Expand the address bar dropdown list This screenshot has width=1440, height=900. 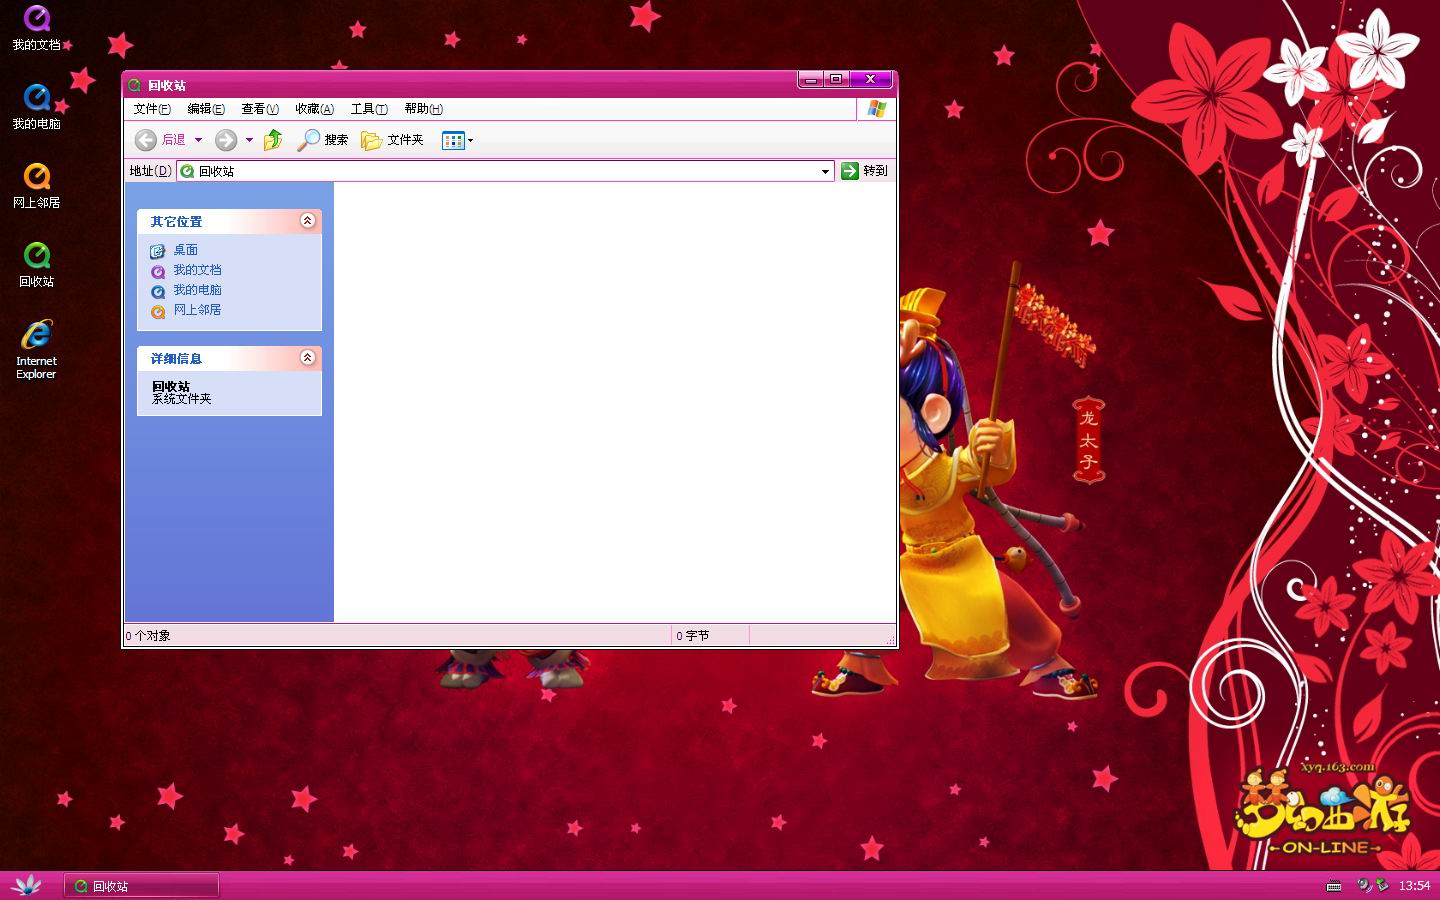point(825,171)
